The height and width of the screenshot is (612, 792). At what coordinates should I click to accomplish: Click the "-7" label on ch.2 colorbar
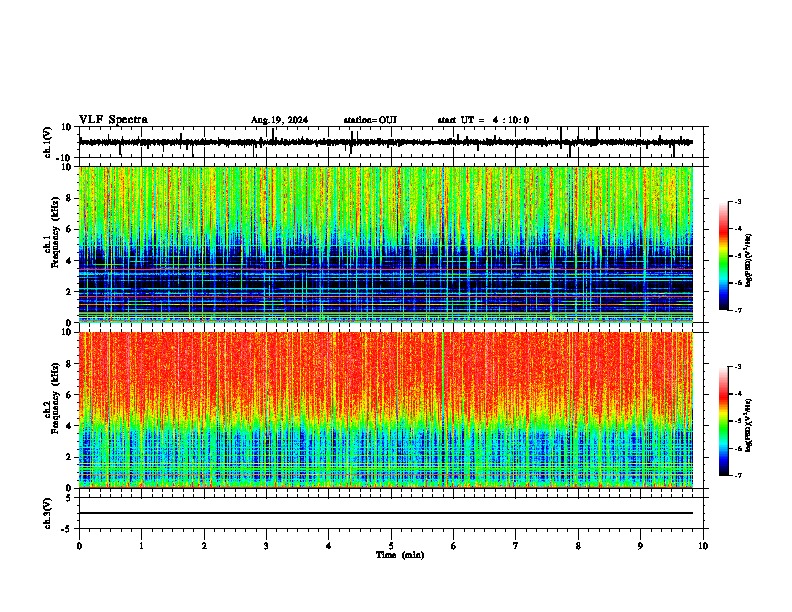[x=737, y=475]
